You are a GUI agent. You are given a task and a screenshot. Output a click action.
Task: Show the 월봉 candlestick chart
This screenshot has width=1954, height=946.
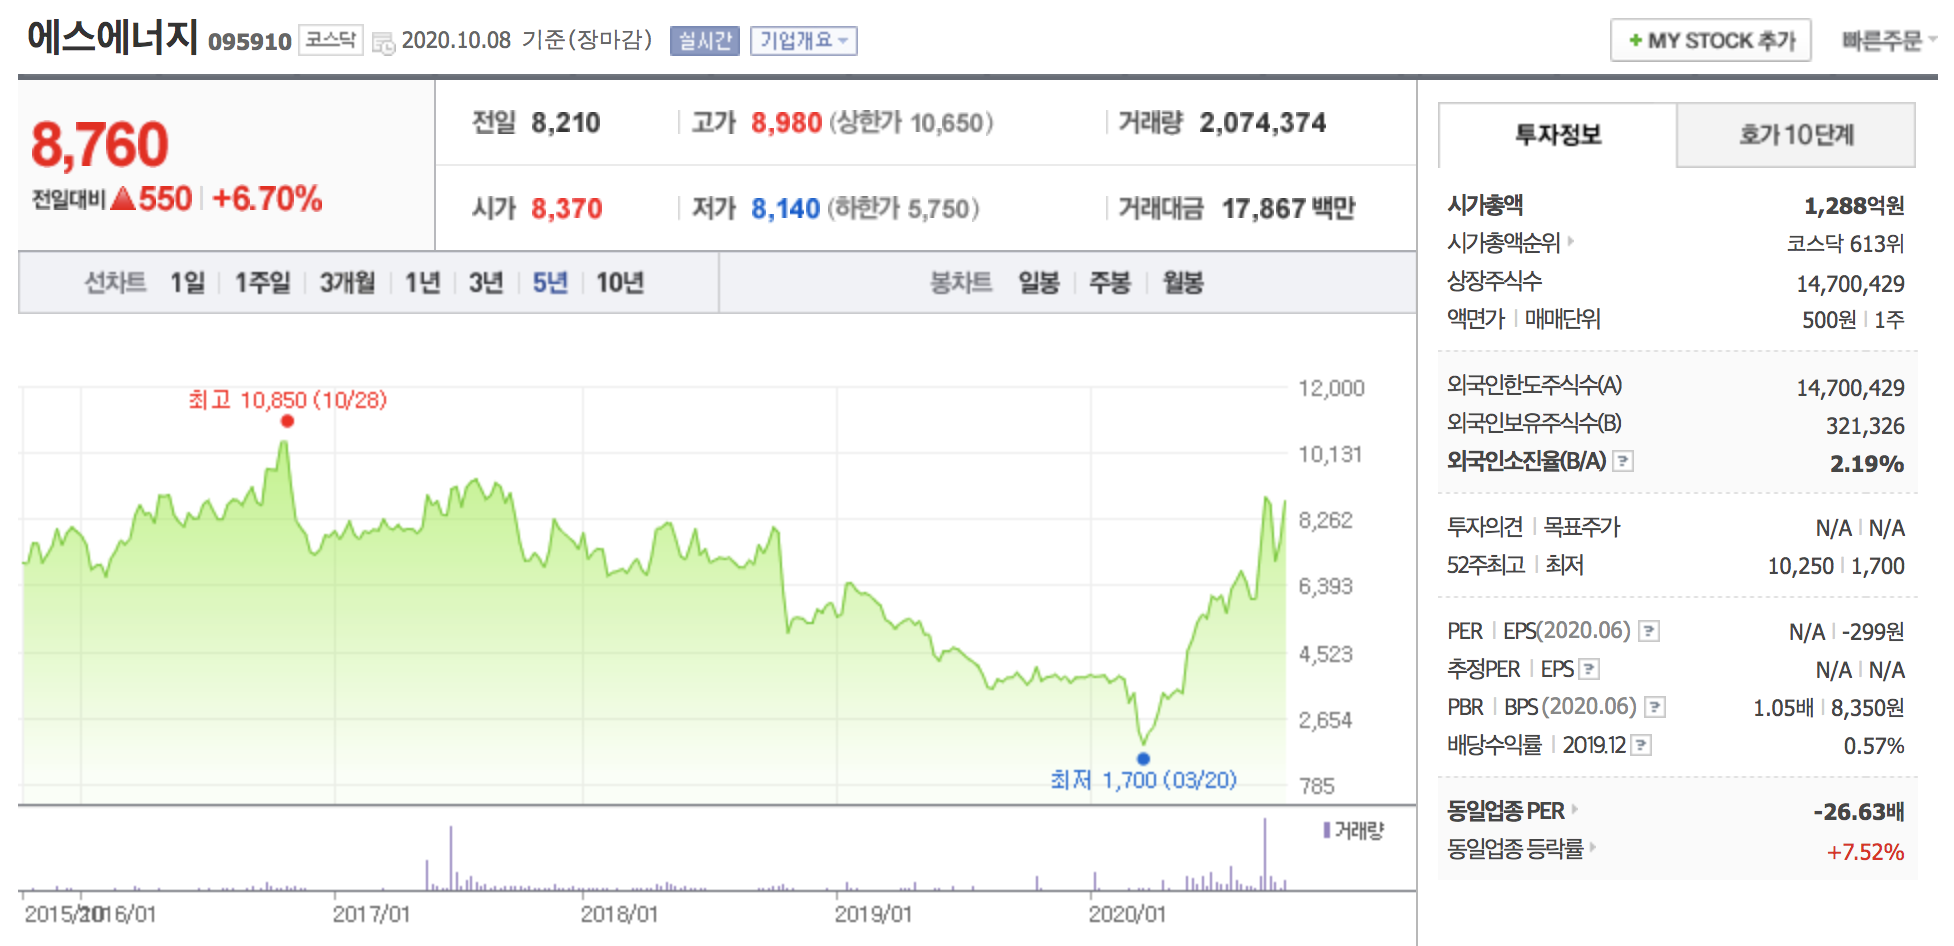(1183, 283)
